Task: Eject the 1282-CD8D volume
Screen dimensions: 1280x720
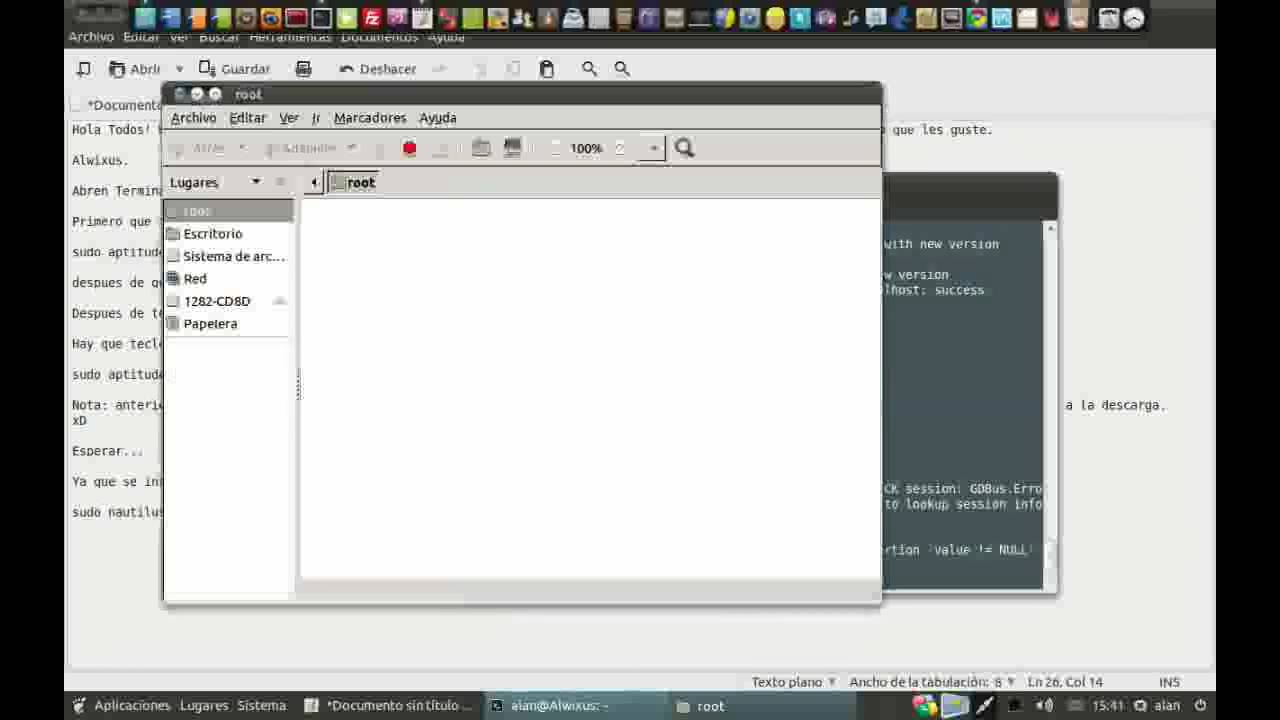Action: [280, 301]
